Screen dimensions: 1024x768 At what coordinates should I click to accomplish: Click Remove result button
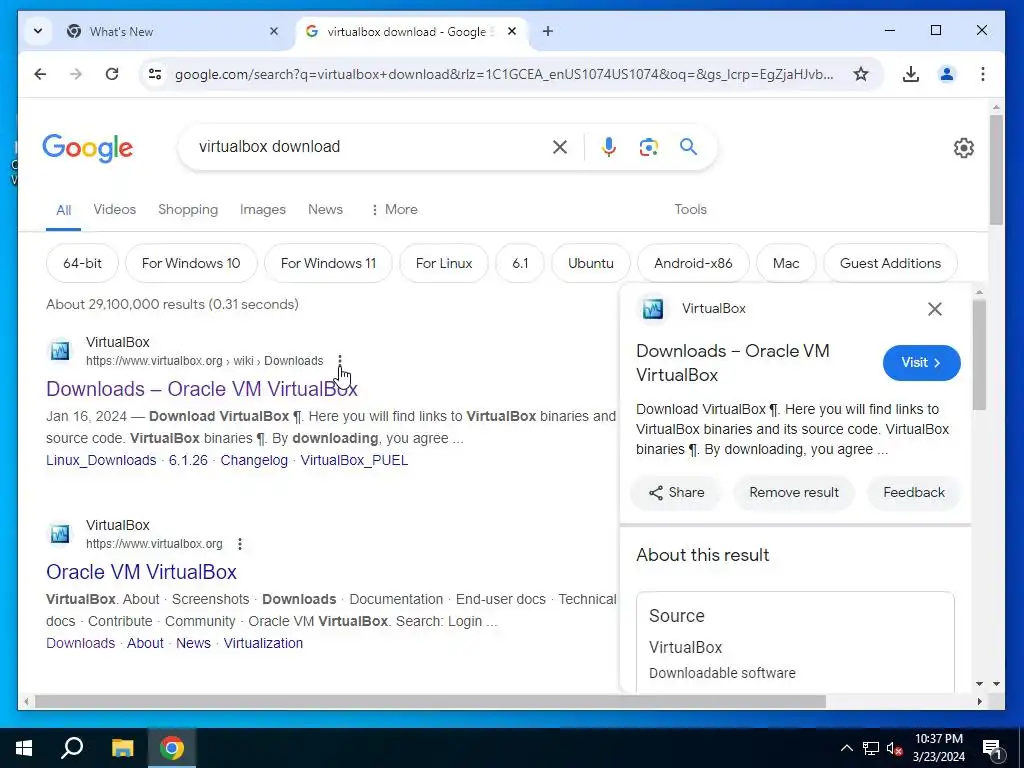tap(793, 493)
